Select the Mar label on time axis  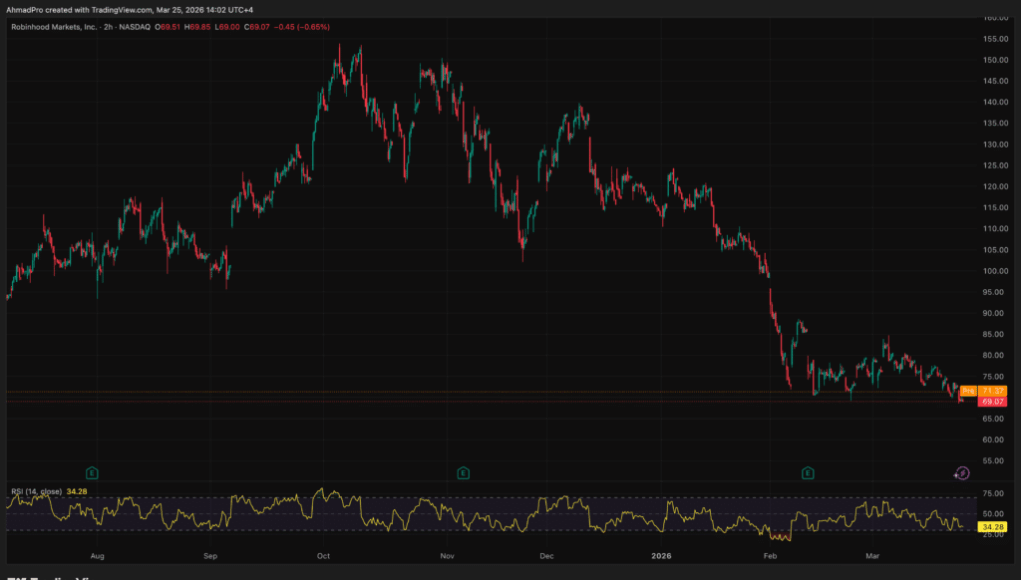click(x=872, y=554)
